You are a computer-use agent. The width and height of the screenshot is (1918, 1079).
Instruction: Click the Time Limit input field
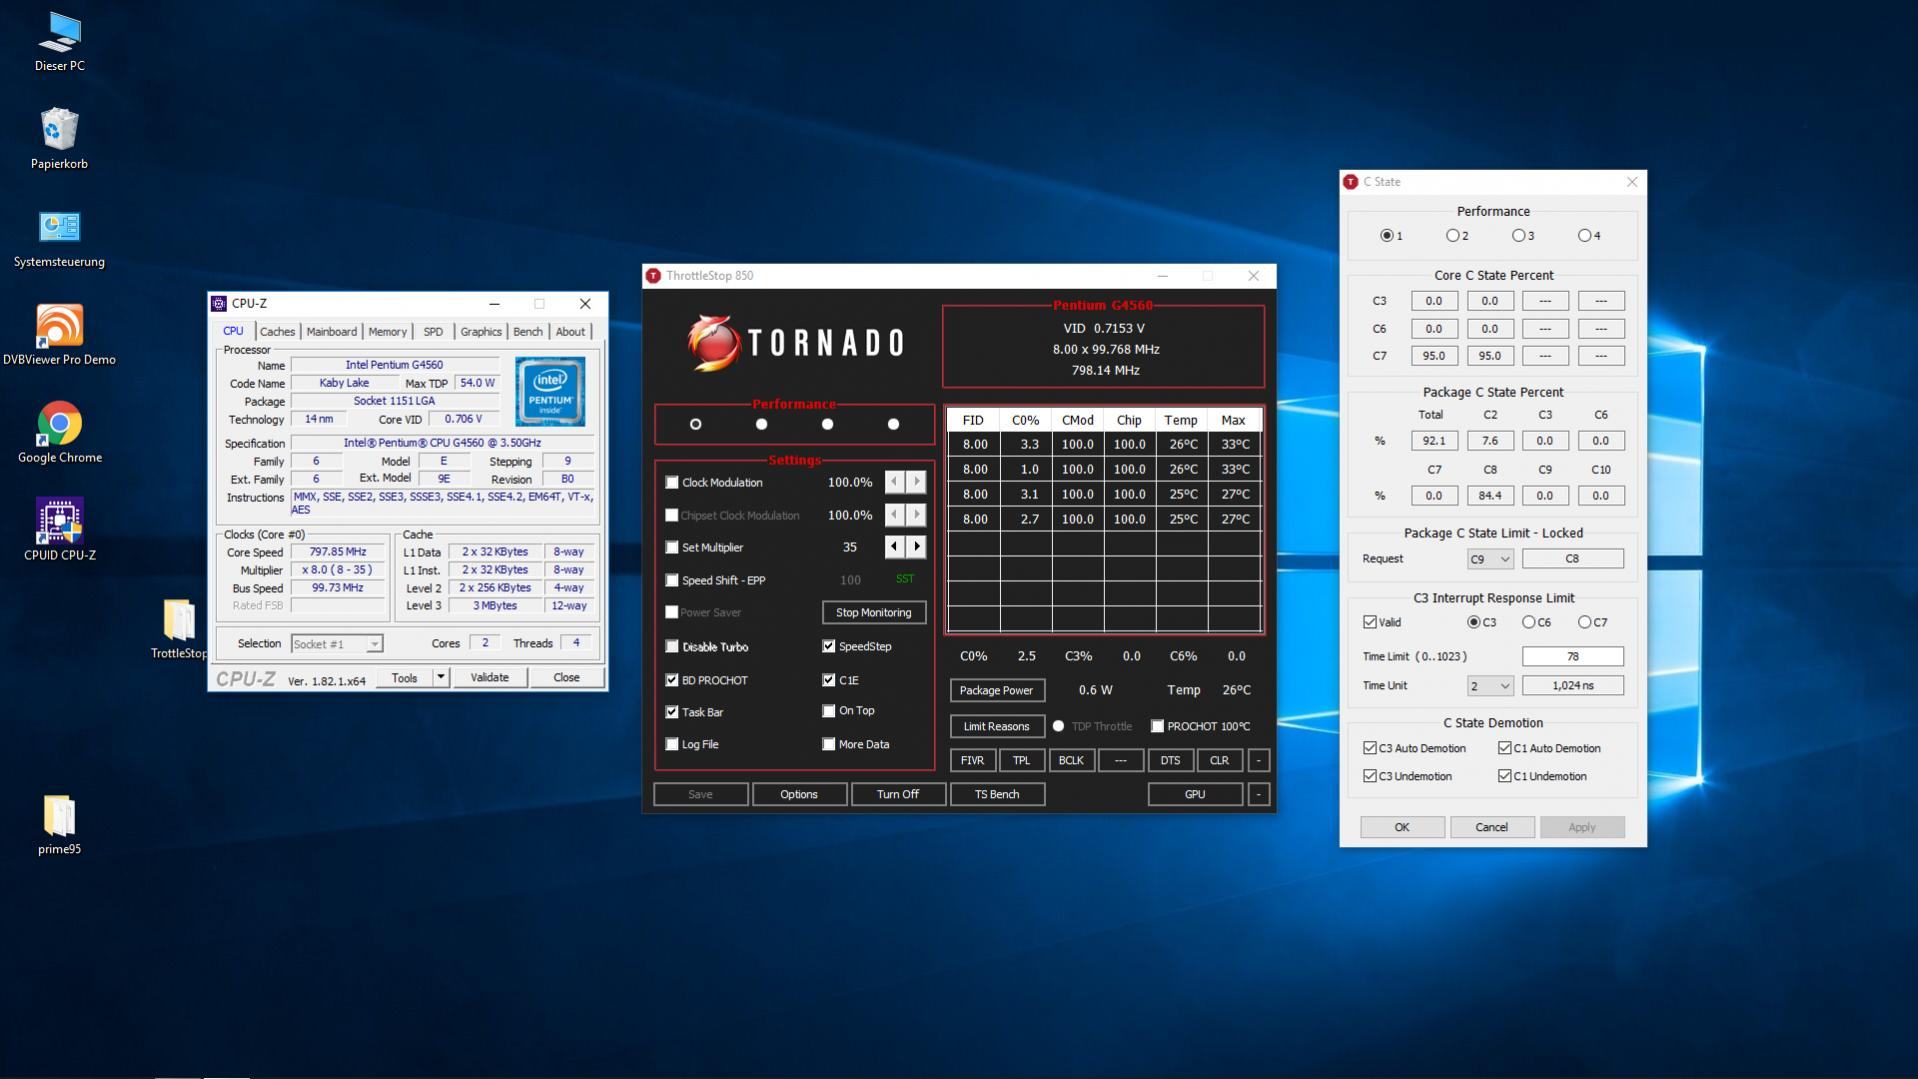point(1573,657)
